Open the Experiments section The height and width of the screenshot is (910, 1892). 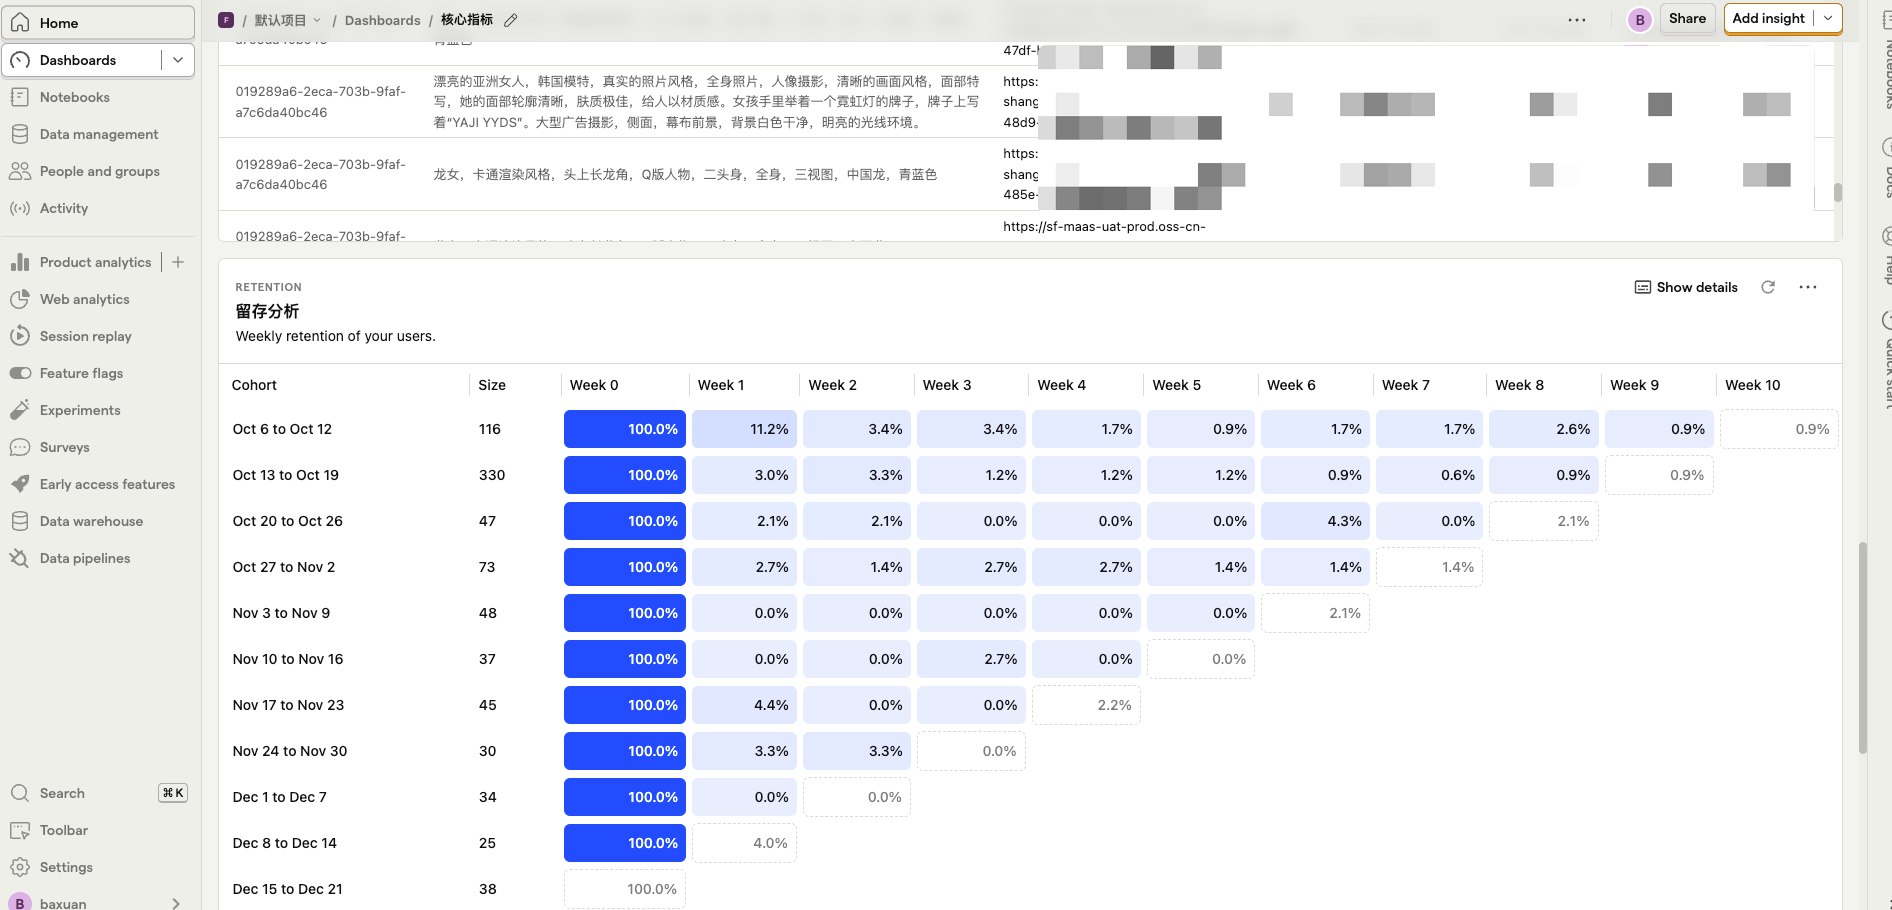click(x=80, y=410)
